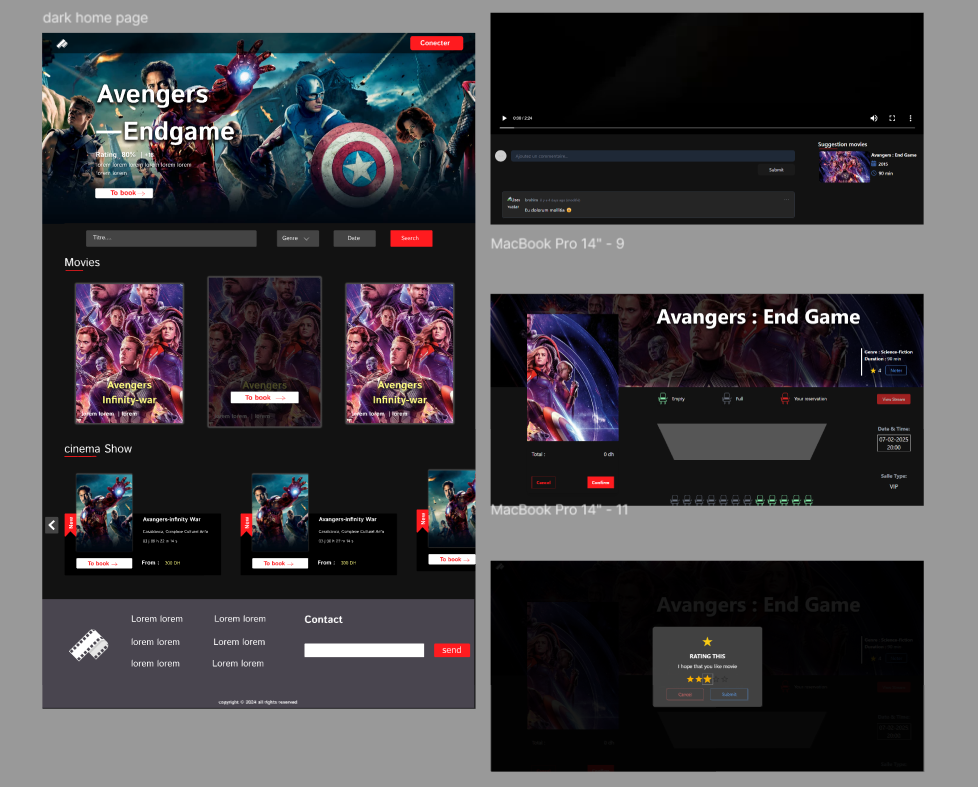This screenshot has height=787, width=978.
Task: Click the add-a-comment input field
Action: [652, 156]
